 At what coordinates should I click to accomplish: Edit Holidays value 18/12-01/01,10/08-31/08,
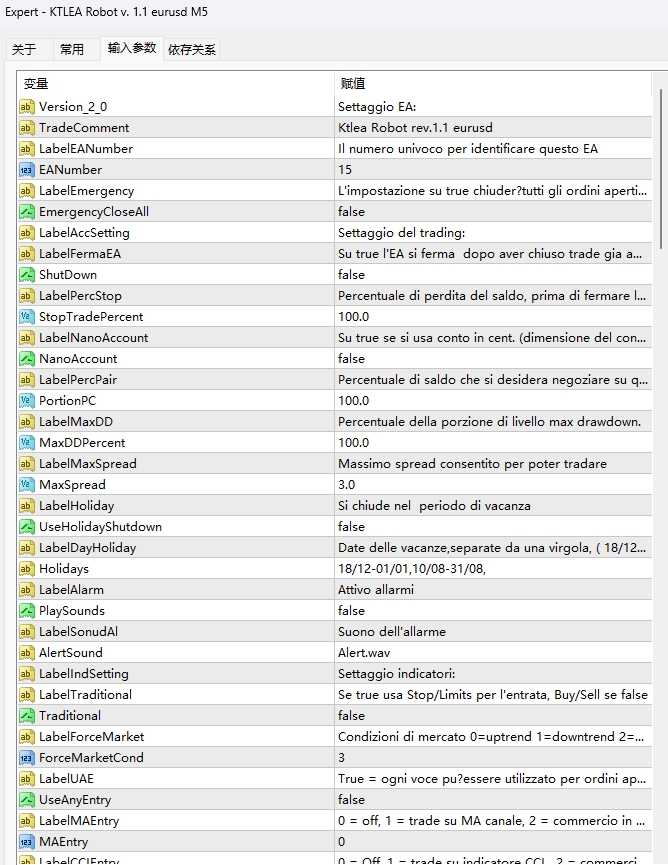coord(493,568)
